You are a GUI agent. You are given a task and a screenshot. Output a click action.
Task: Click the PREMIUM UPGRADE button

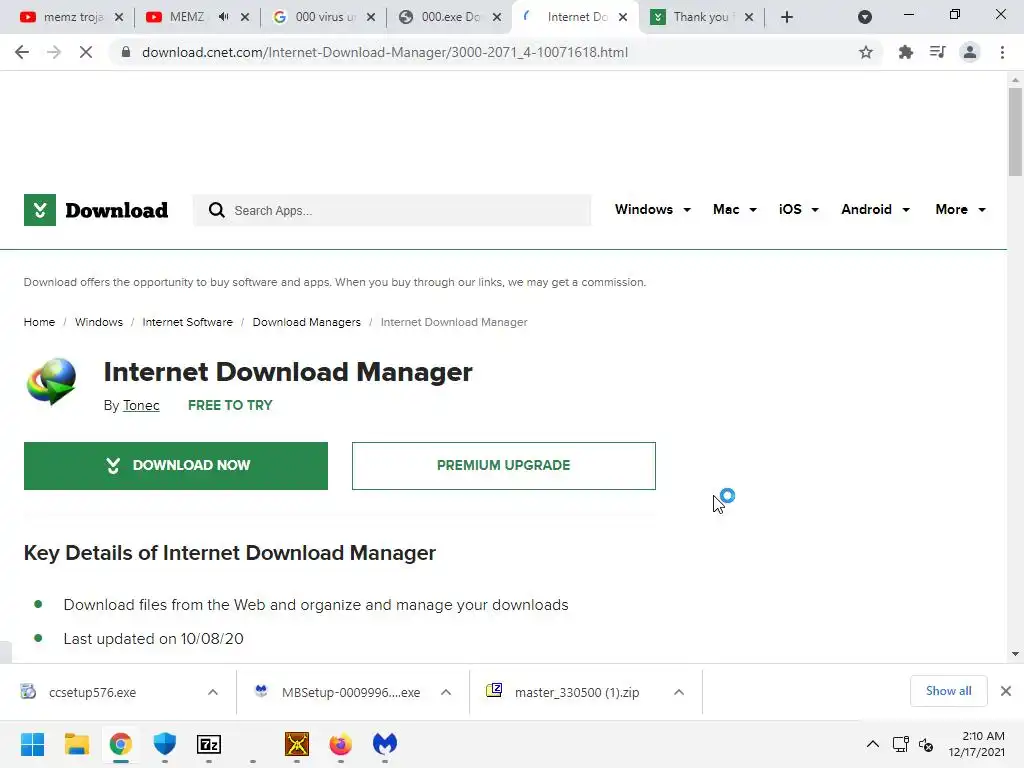tap(504, 466)
